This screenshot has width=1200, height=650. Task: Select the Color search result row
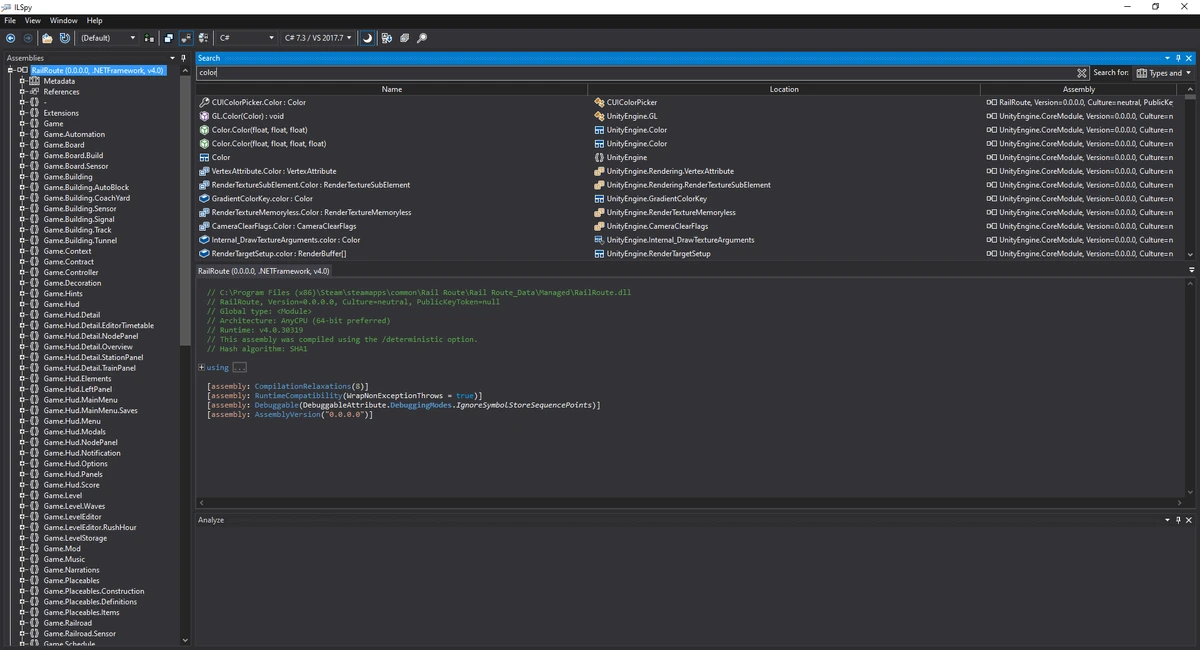coord(300,157)
